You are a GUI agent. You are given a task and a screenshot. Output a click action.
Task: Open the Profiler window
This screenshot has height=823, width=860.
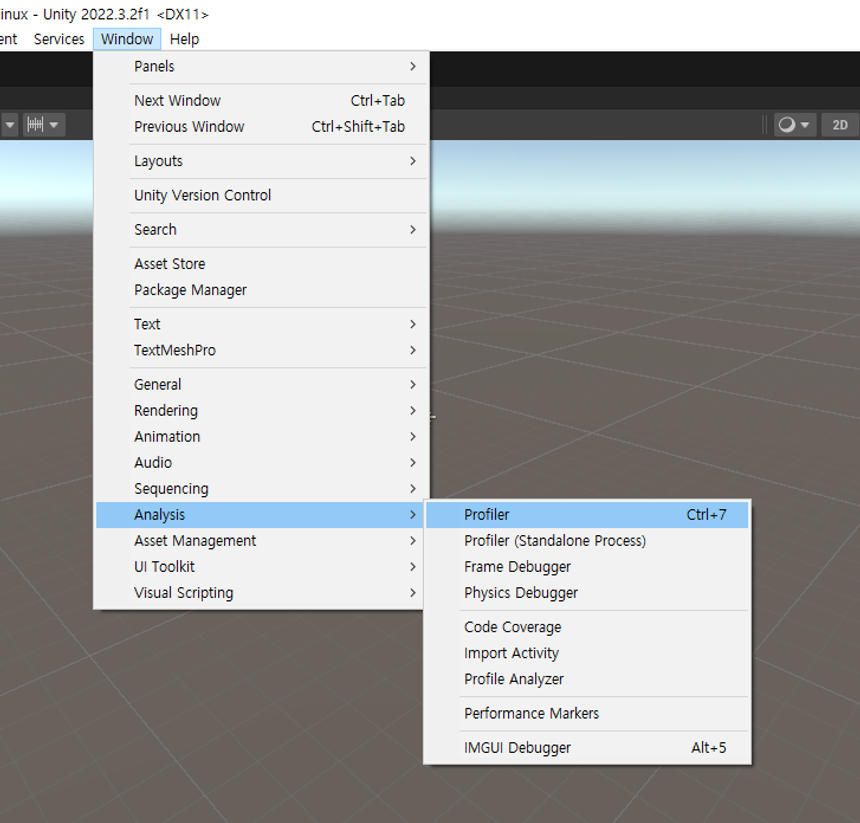pos(587,515)
